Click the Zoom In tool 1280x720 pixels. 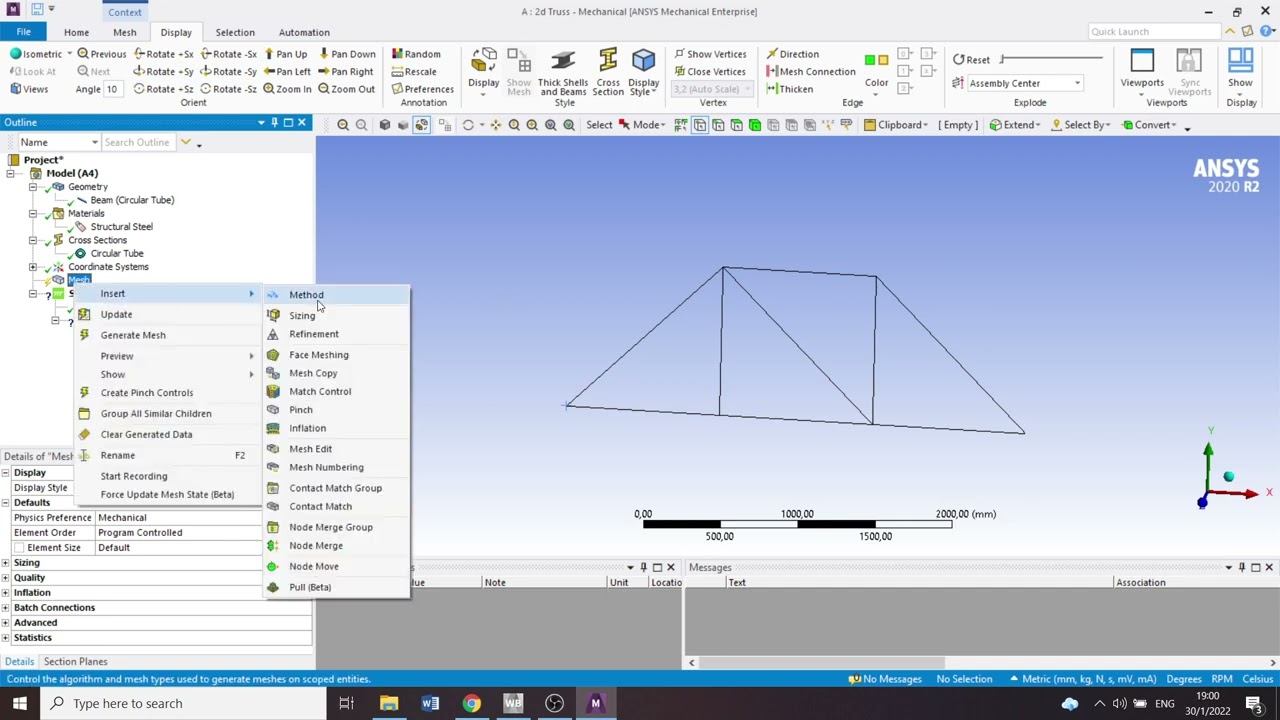click(287, 89)
